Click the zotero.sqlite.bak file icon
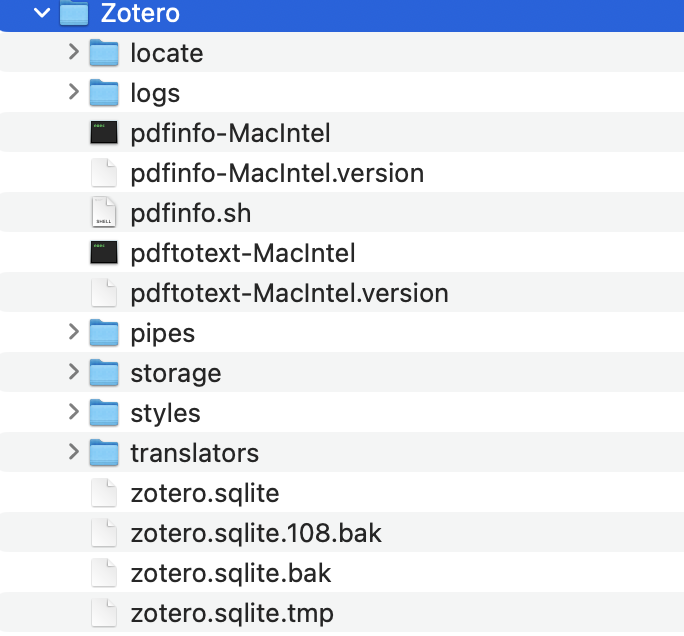This screenshot has height=636, width=684. (x=104, y=573)
